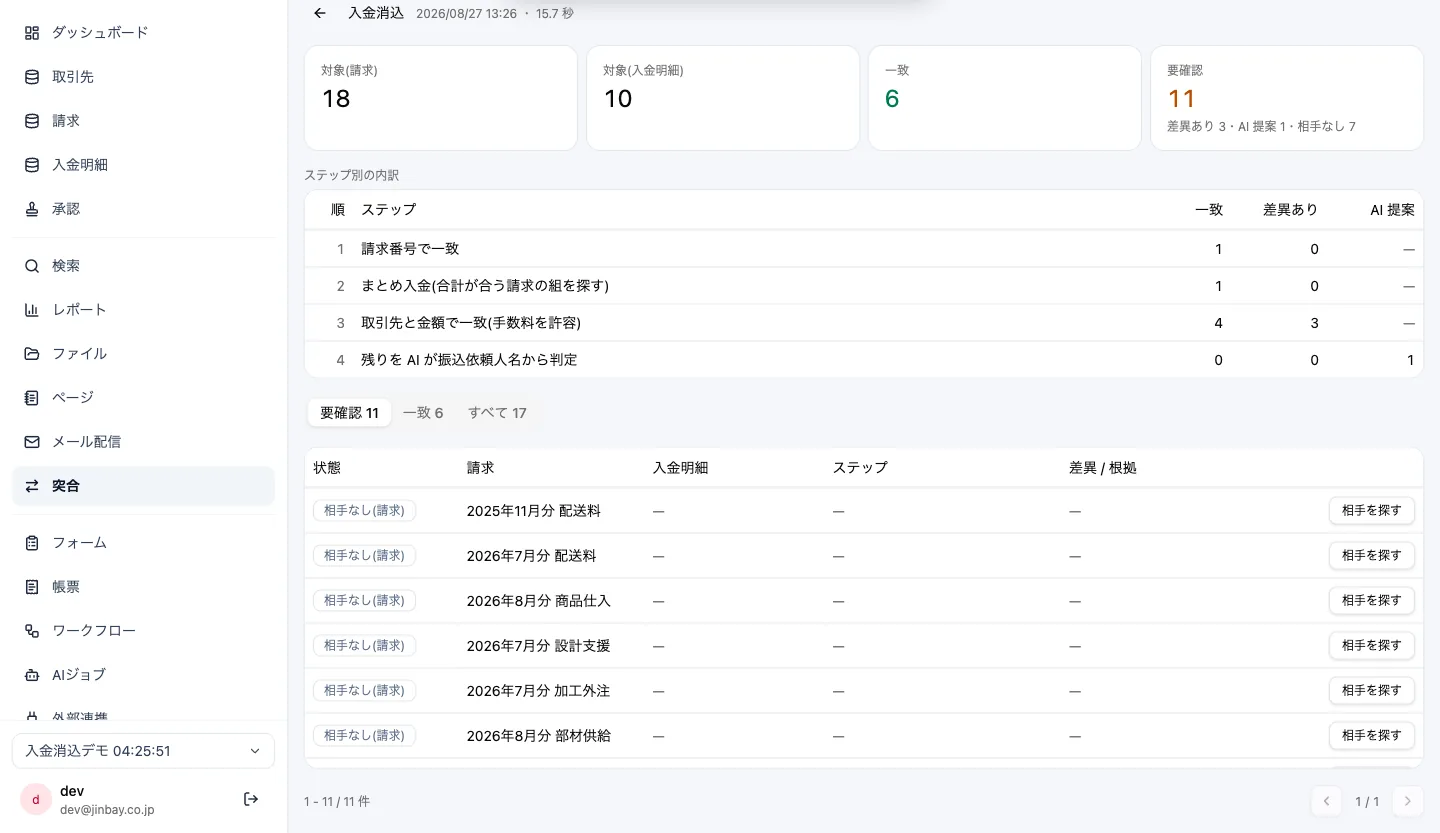1440x833 pixels.
Task: Open ワークフロー in the sidebar menu
Action: (x=143, y=630)
